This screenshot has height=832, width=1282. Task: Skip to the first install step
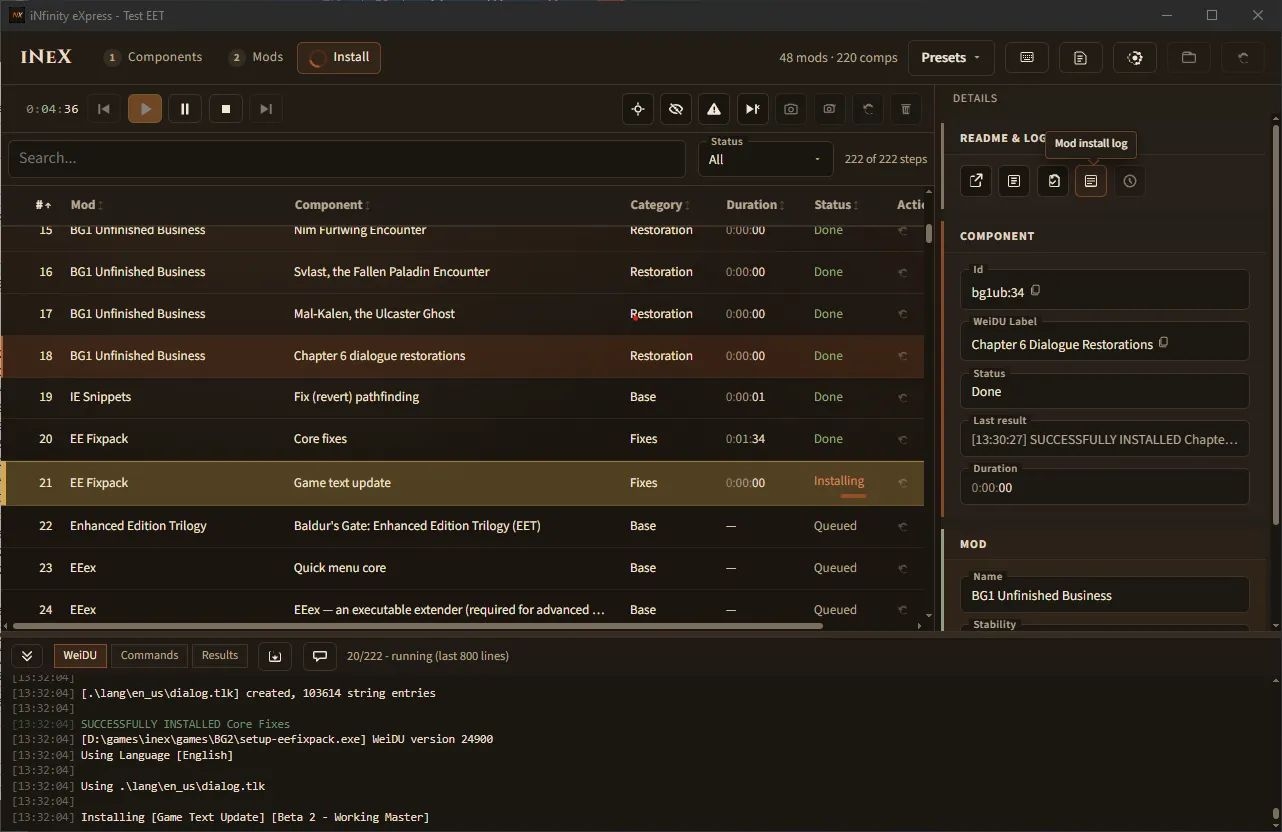pyautogui.click(x=104, y=109)
